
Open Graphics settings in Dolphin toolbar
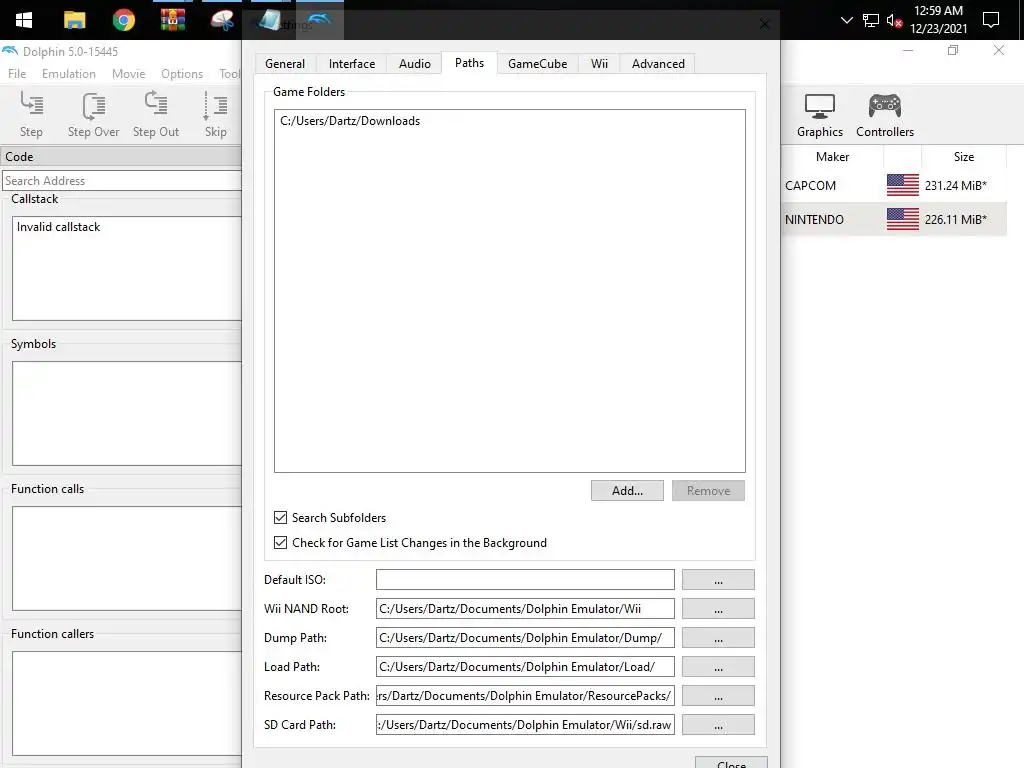coord(820,114)
